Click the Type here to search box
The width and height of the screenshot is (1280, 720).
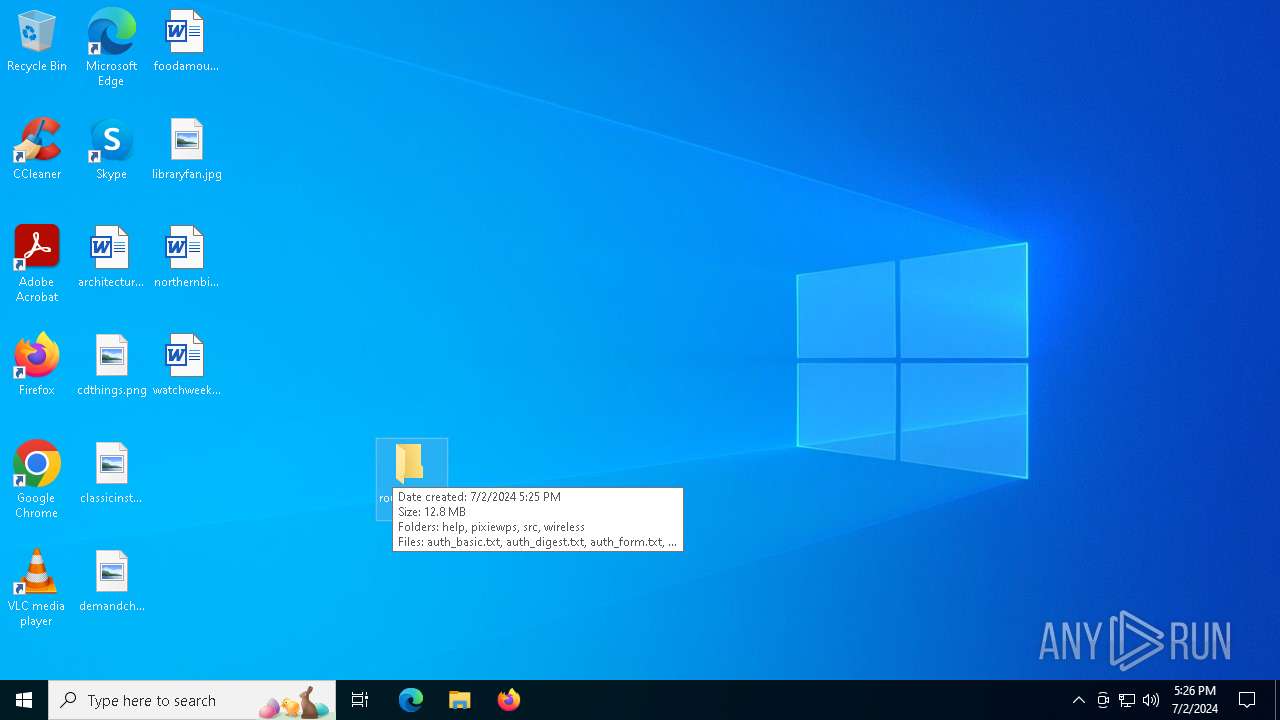pyautogui.click(x=192, y=700)
